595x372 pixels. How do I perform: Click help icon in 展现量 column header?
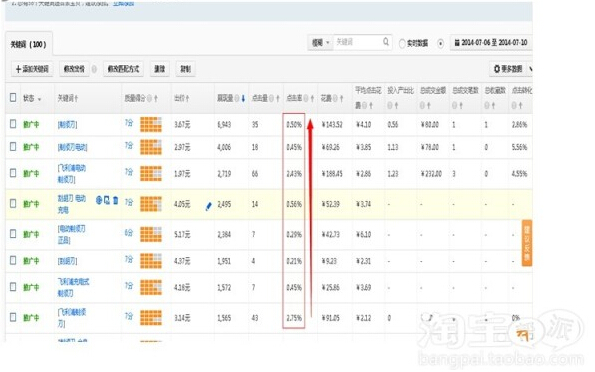click(237, 98)
